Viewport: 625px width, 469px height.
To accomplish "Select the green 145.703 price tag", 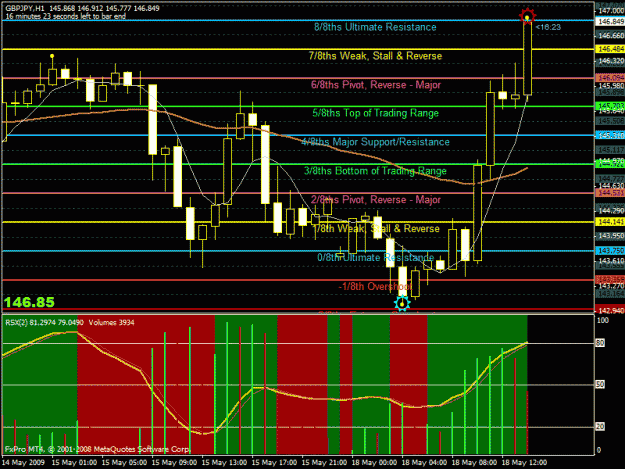I will click(x=610, y=106).
